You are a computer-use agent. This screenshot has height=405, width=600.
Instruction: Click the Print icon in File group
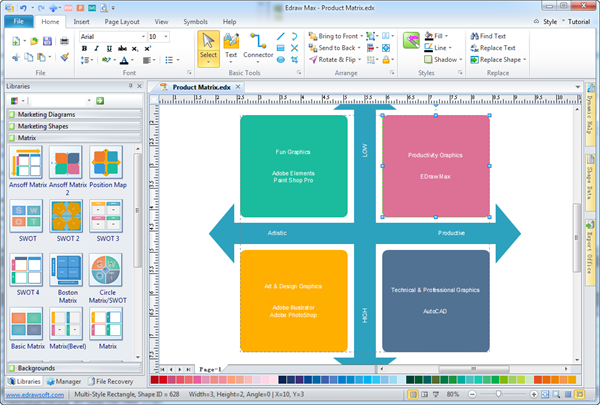pos(64,41)
